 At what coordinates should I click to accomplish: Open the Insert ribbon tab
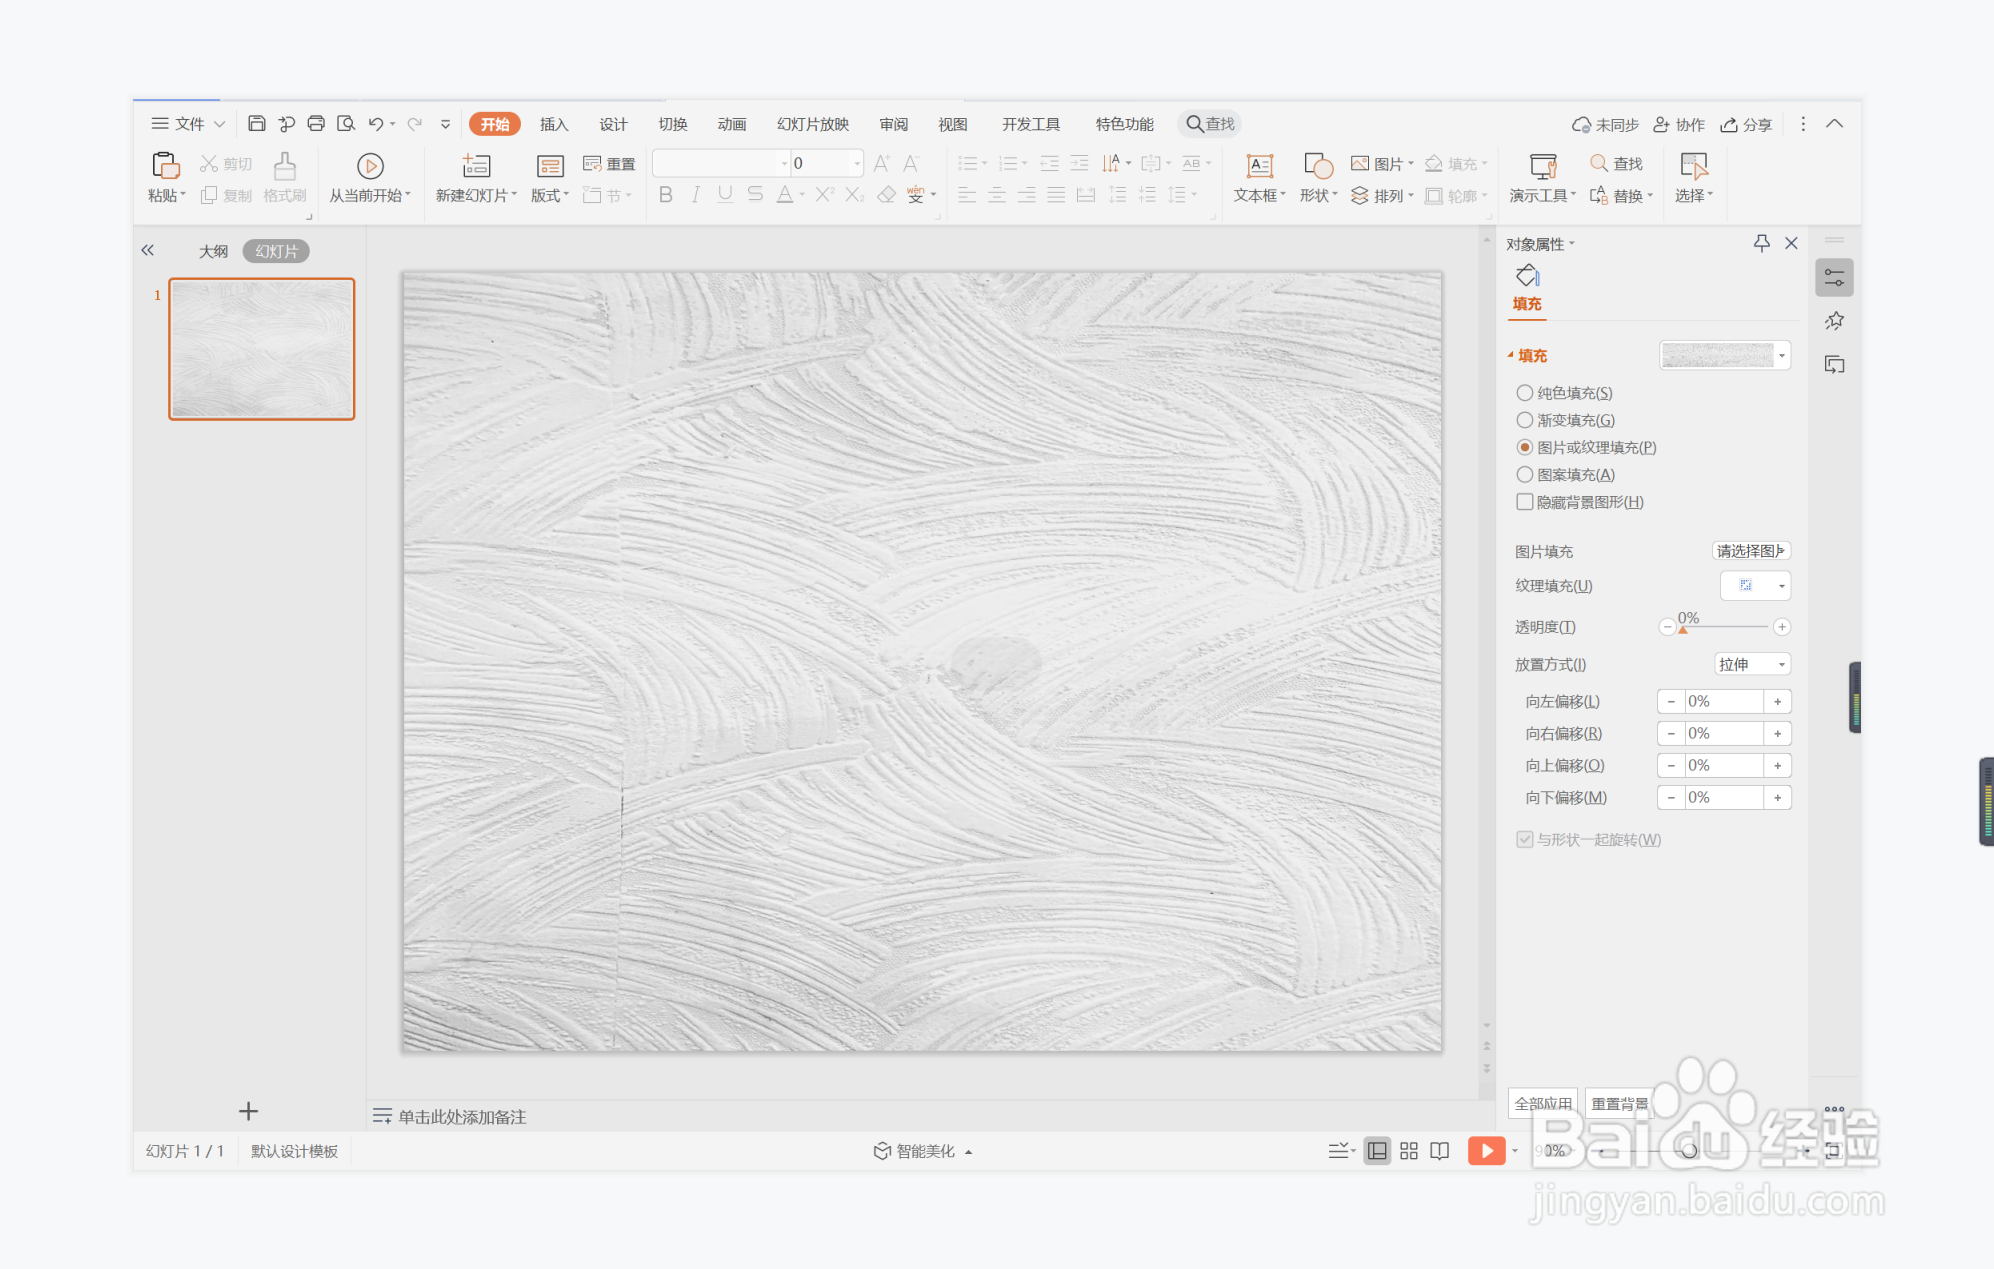[x=553, y=124]
